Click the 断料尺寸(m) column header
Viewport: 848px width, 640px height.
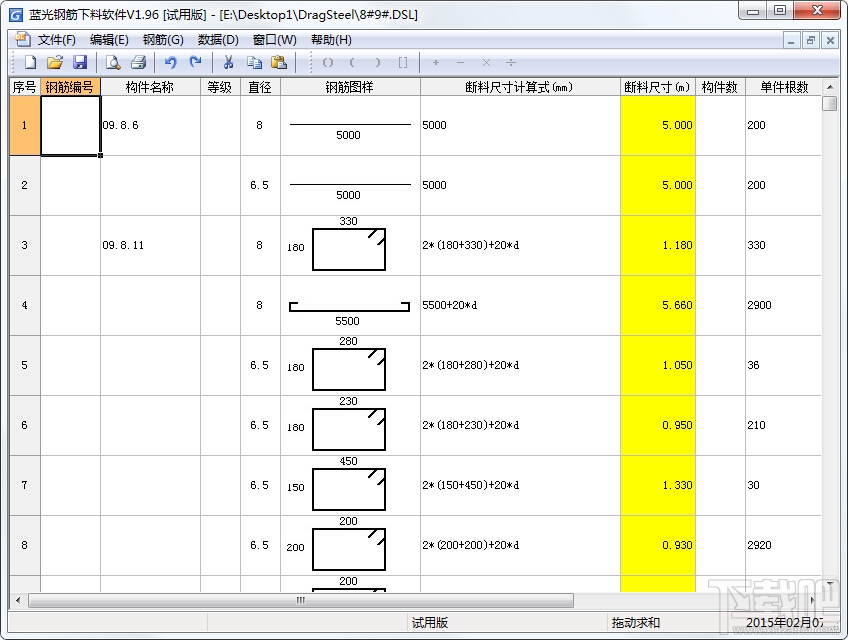[x=658, y=87]
